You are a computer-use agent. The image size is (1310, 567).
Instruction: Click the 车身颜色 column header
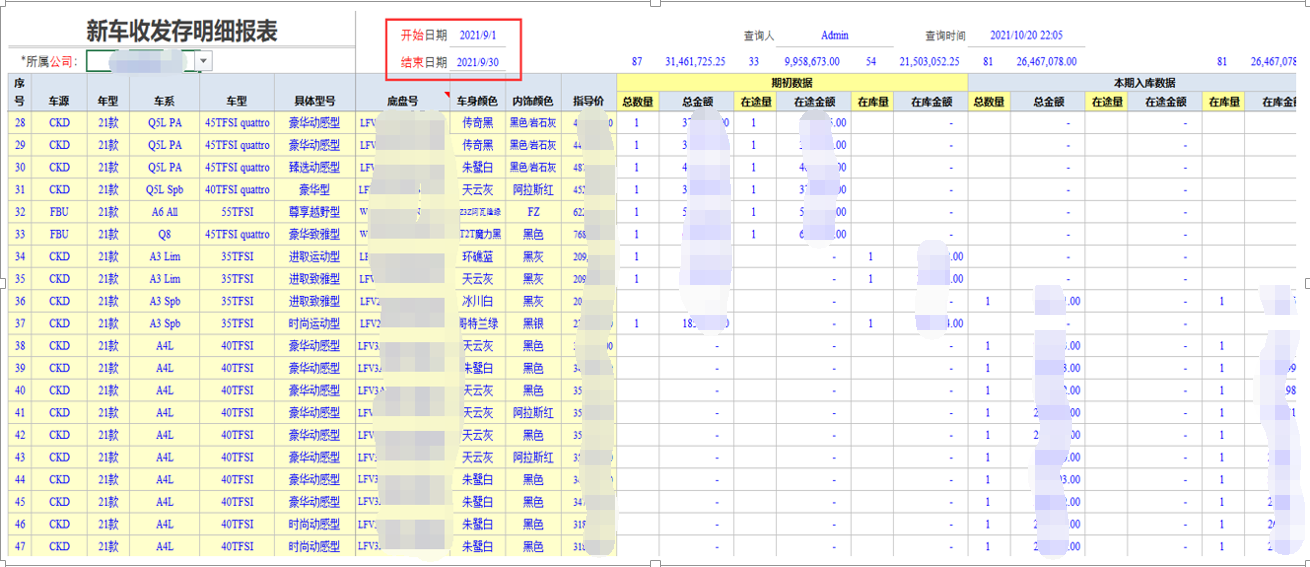pyautogui.click(x=476, y=101)
